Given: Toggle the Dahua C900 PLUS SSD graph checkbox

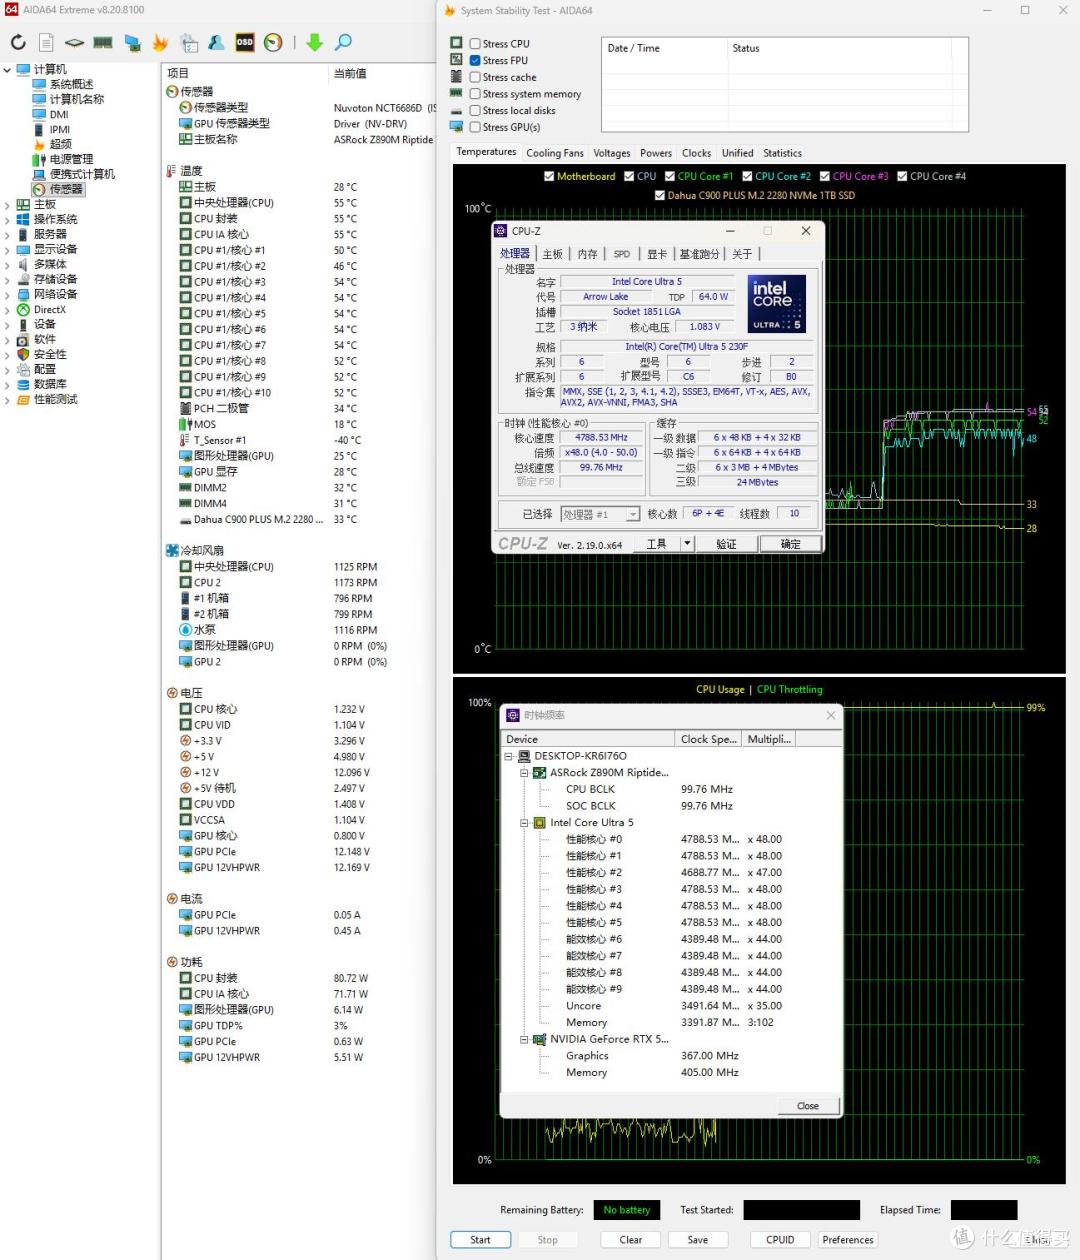Looking at the screenshot, I should tap(660, 195).
